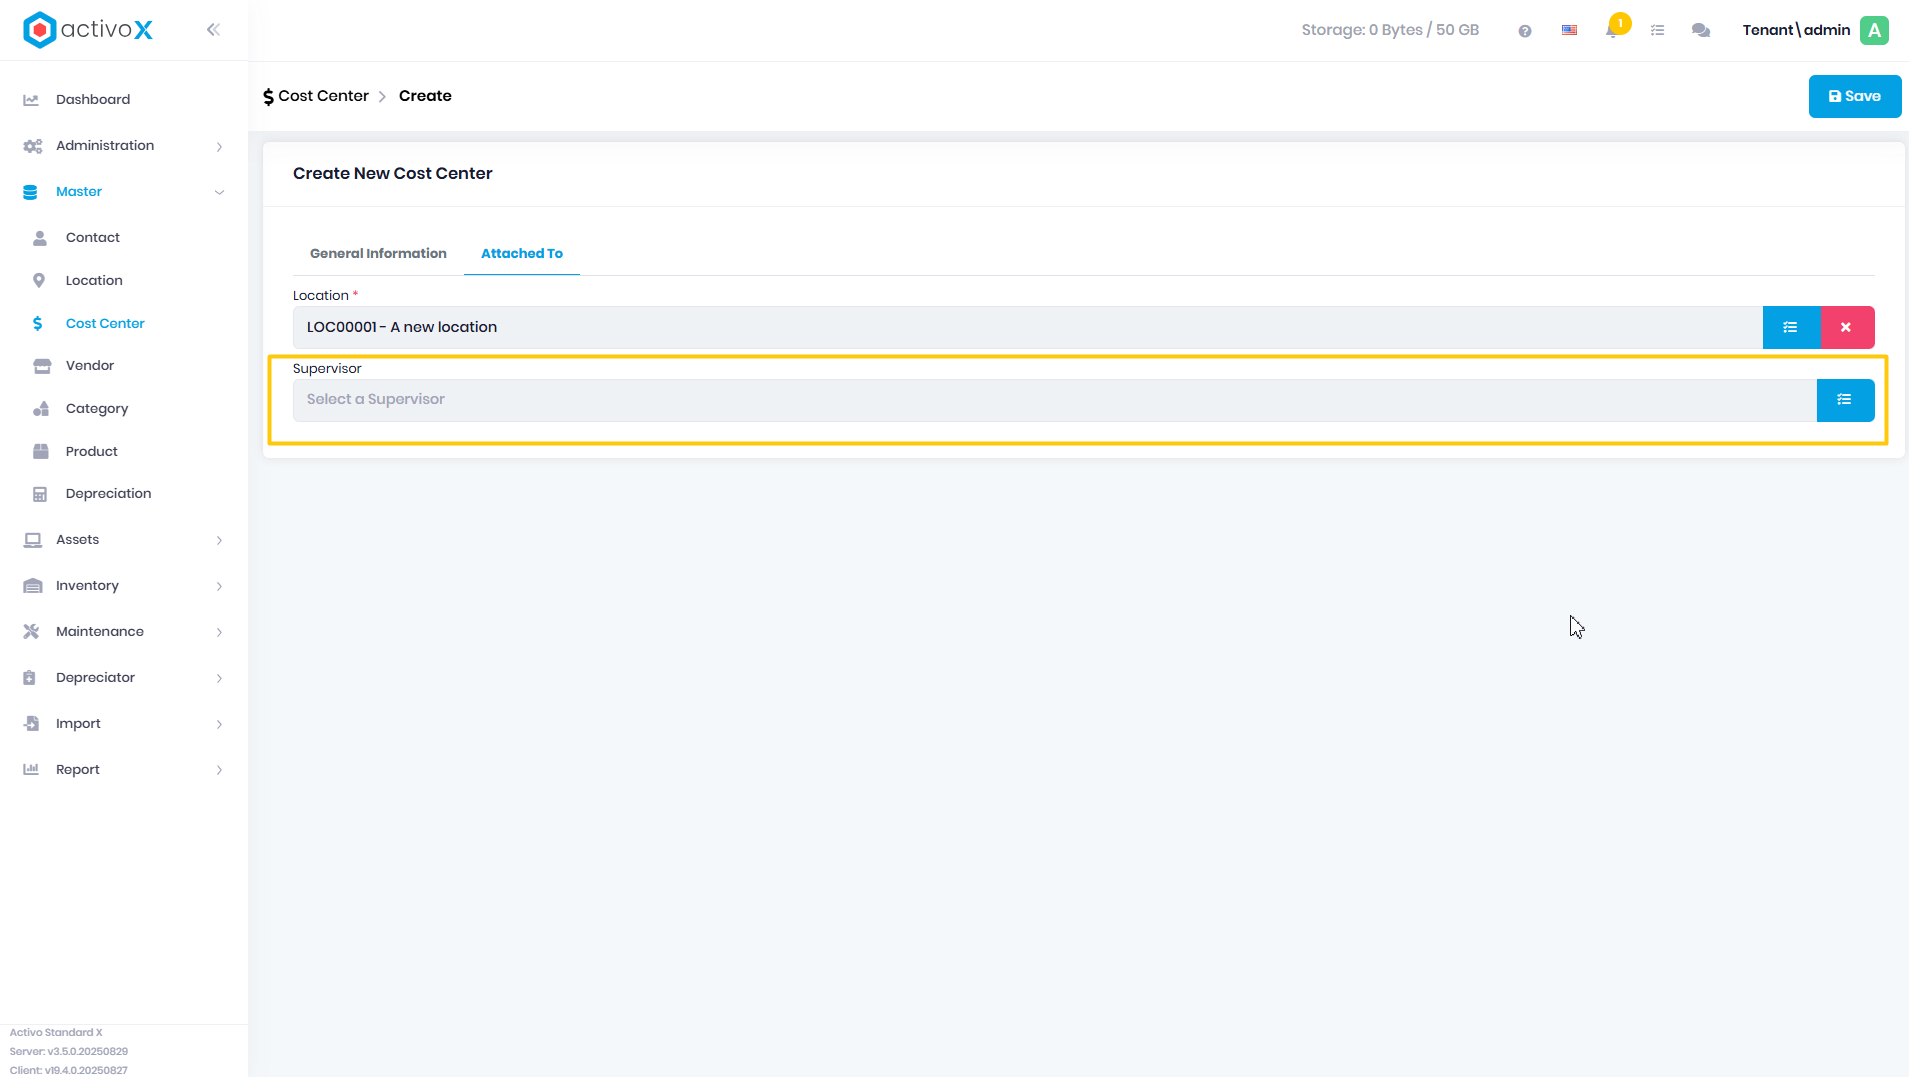The width and height of the screenshot is (1909, 1077).
Task: Click the Location pin icon
Action: pyautogui.click(x=39, y=281)
